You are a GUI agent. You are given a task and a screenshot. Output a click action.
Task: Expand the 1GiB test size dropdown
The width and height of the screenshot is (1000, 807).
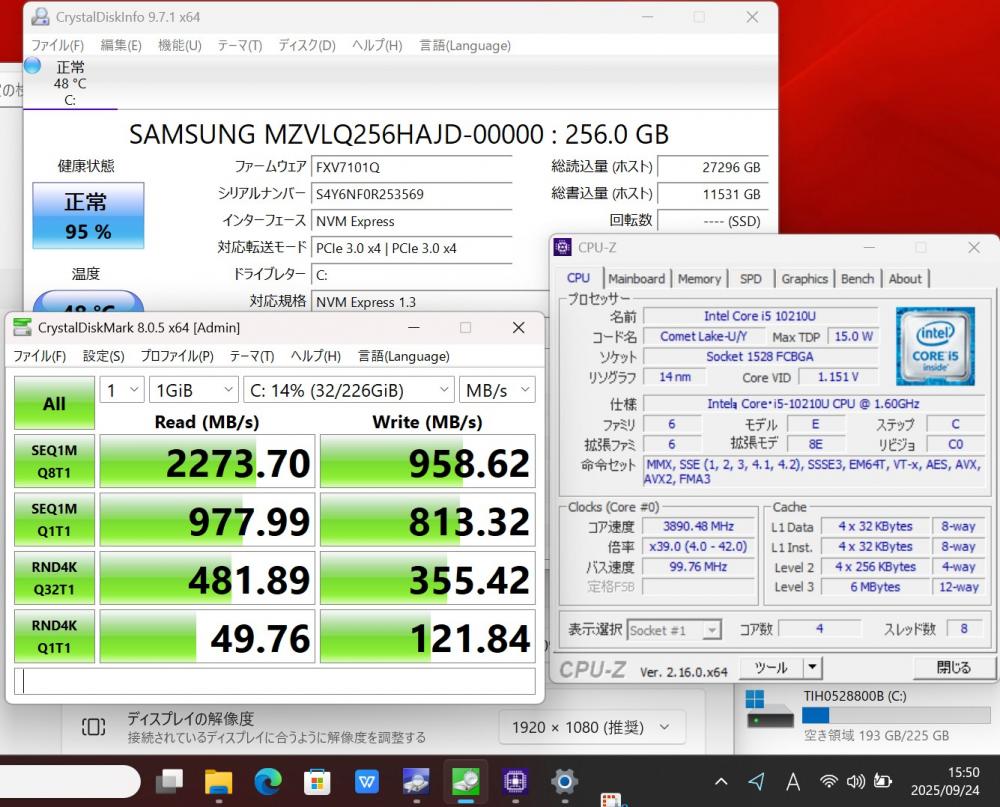coord(194,390)
